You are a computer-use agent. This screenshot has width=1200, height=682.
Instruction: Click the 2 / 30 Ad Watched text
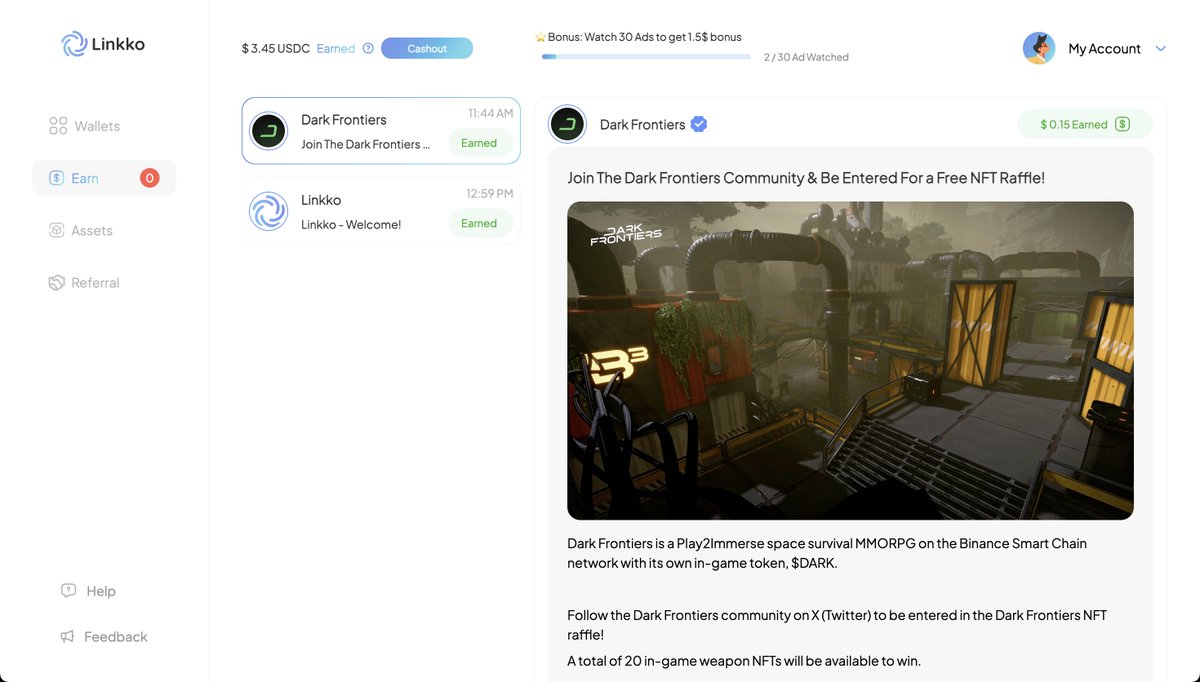[x=806, y=57]
